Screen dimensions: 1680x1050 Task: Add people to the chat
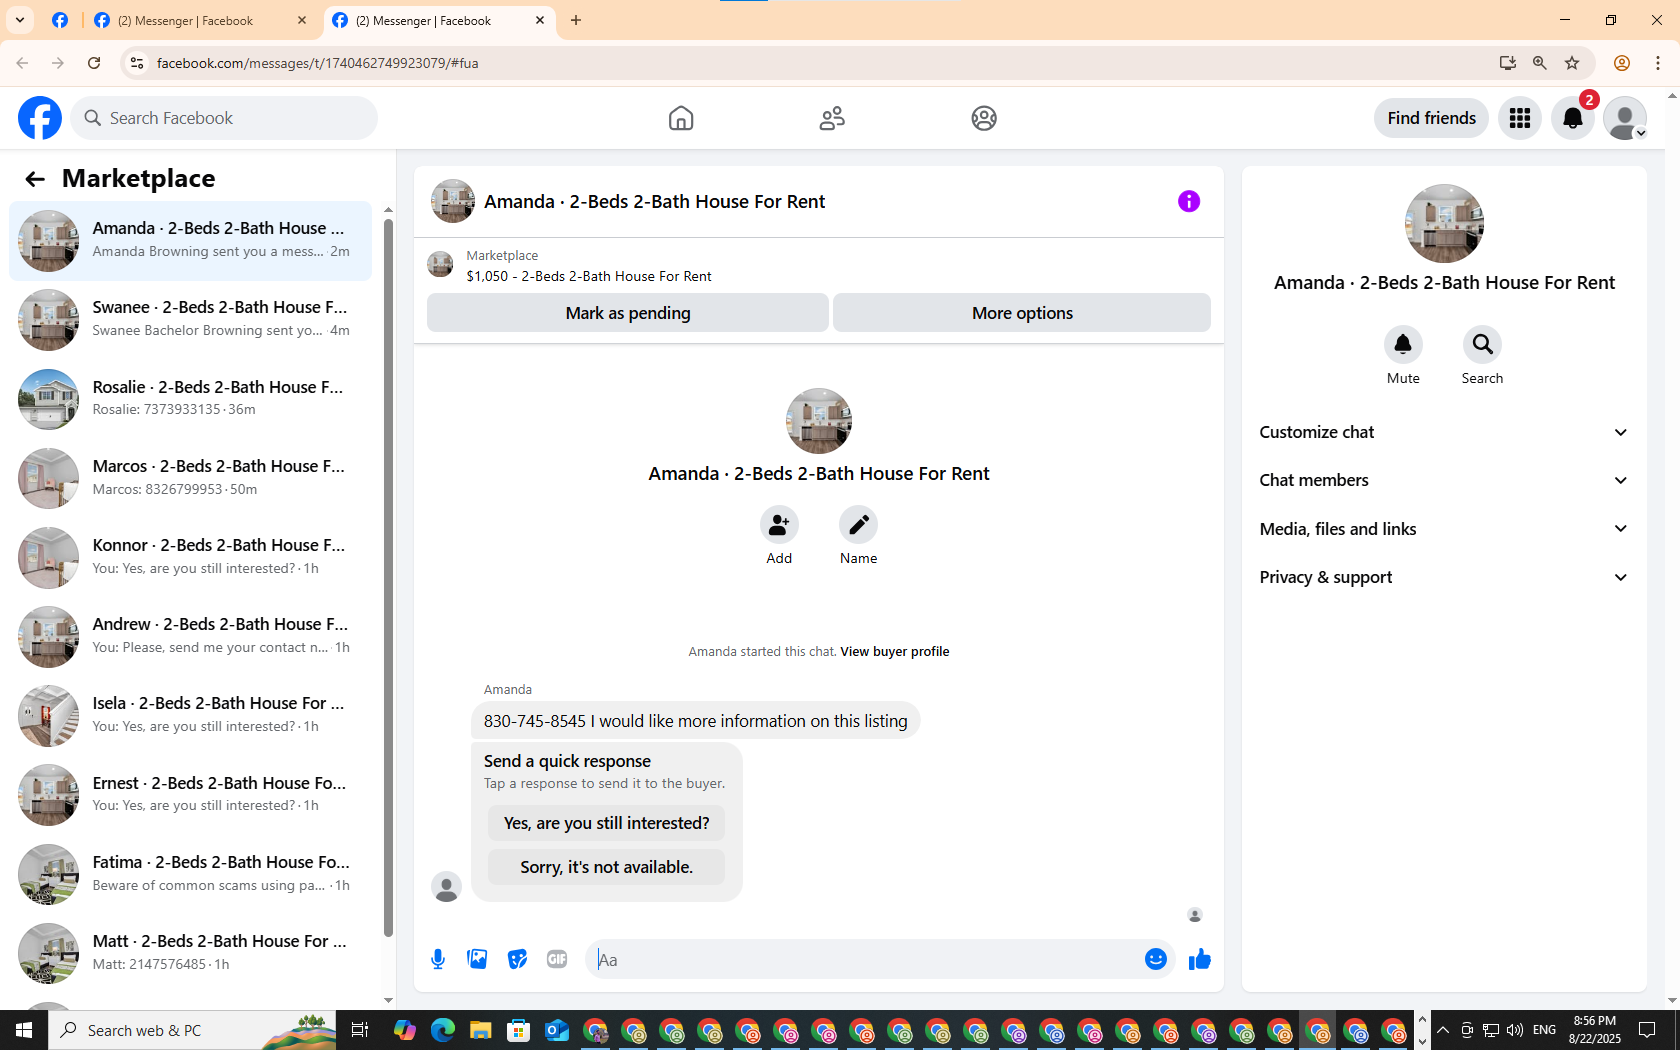(779, 525)
